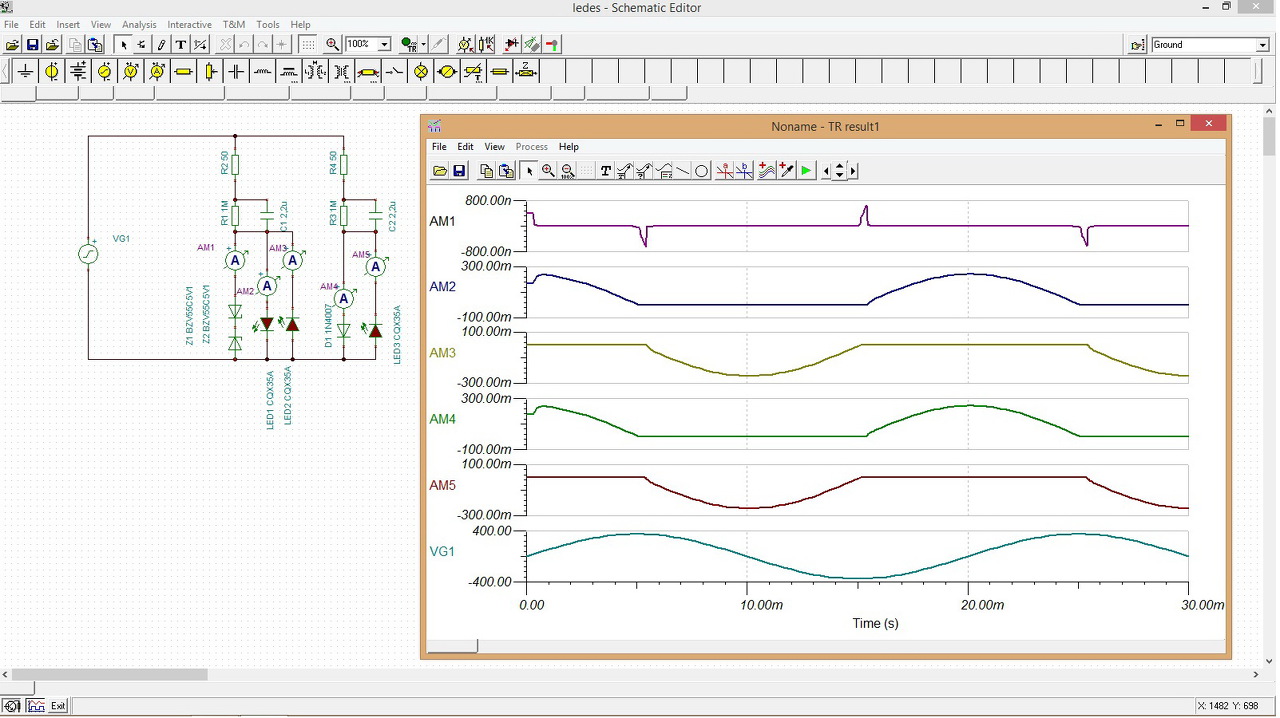Choose the ammeter component icon
The height and width of the screenshot is (718, 1280).
coord(157,72)
